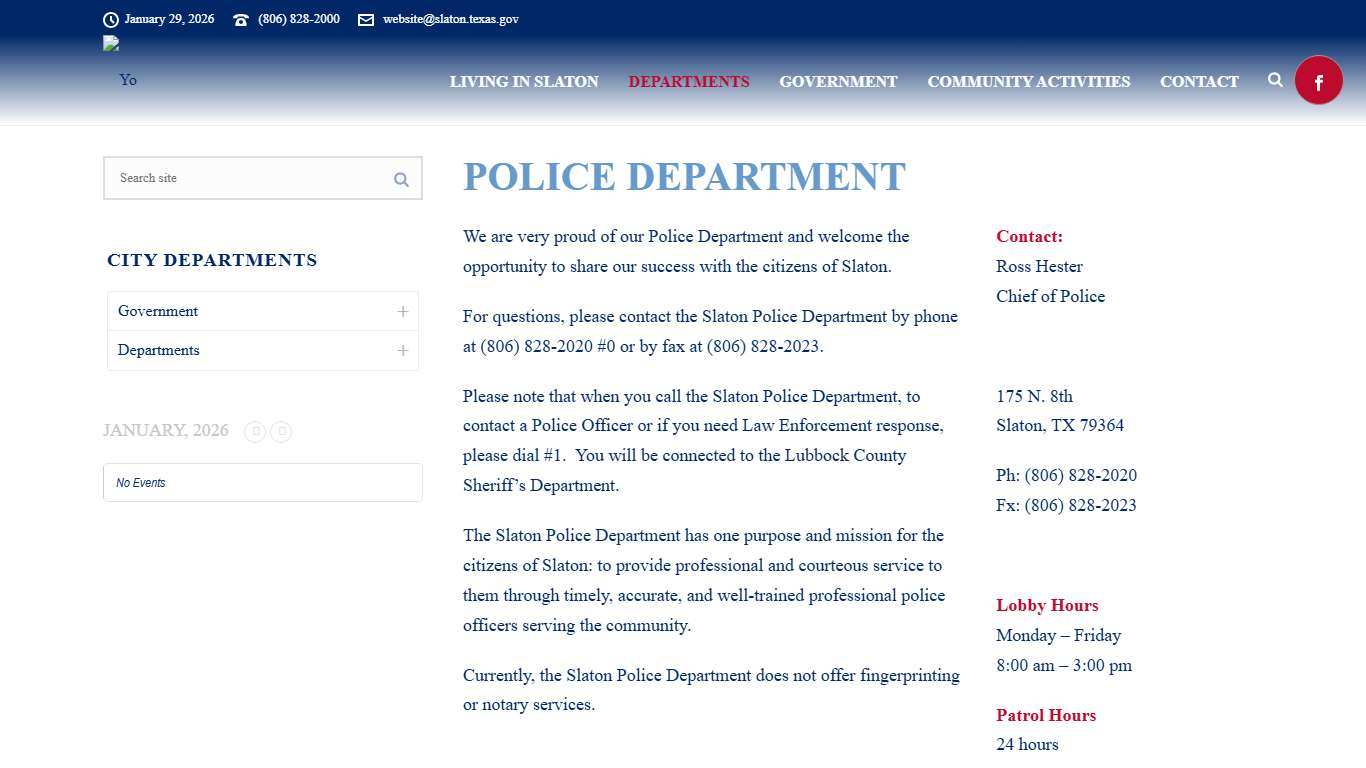Click the telephone icon next to (806) 828-2000

(x=239, y=18)
